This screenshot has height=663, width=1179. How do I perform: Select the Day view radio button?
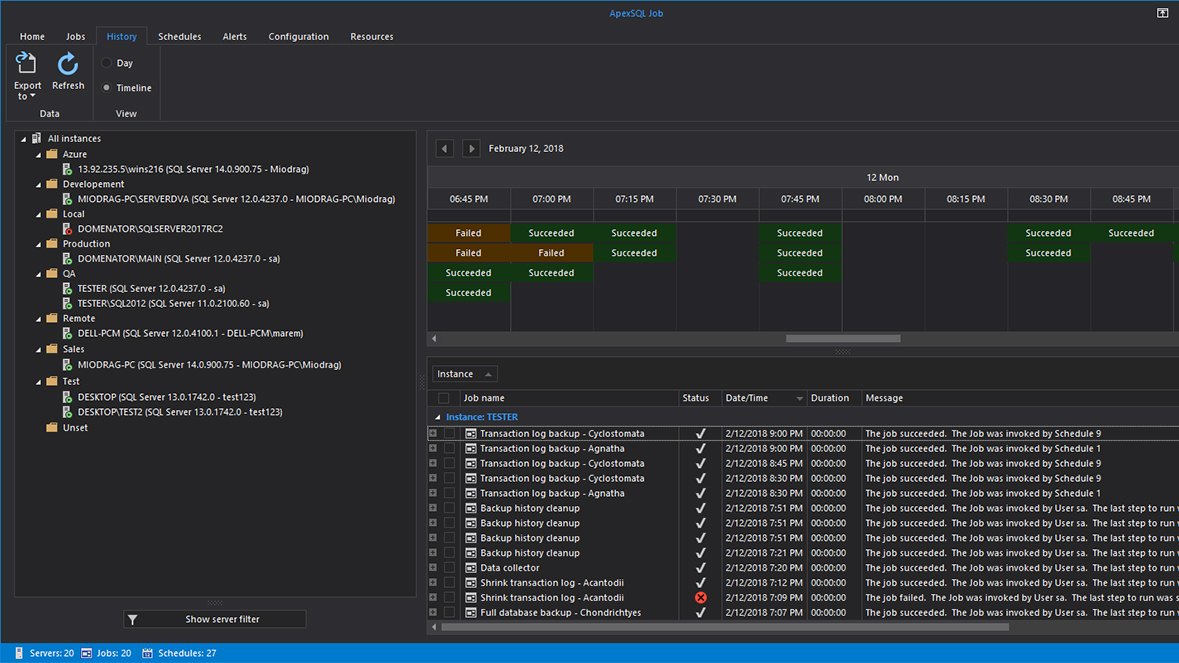(106, 62)
